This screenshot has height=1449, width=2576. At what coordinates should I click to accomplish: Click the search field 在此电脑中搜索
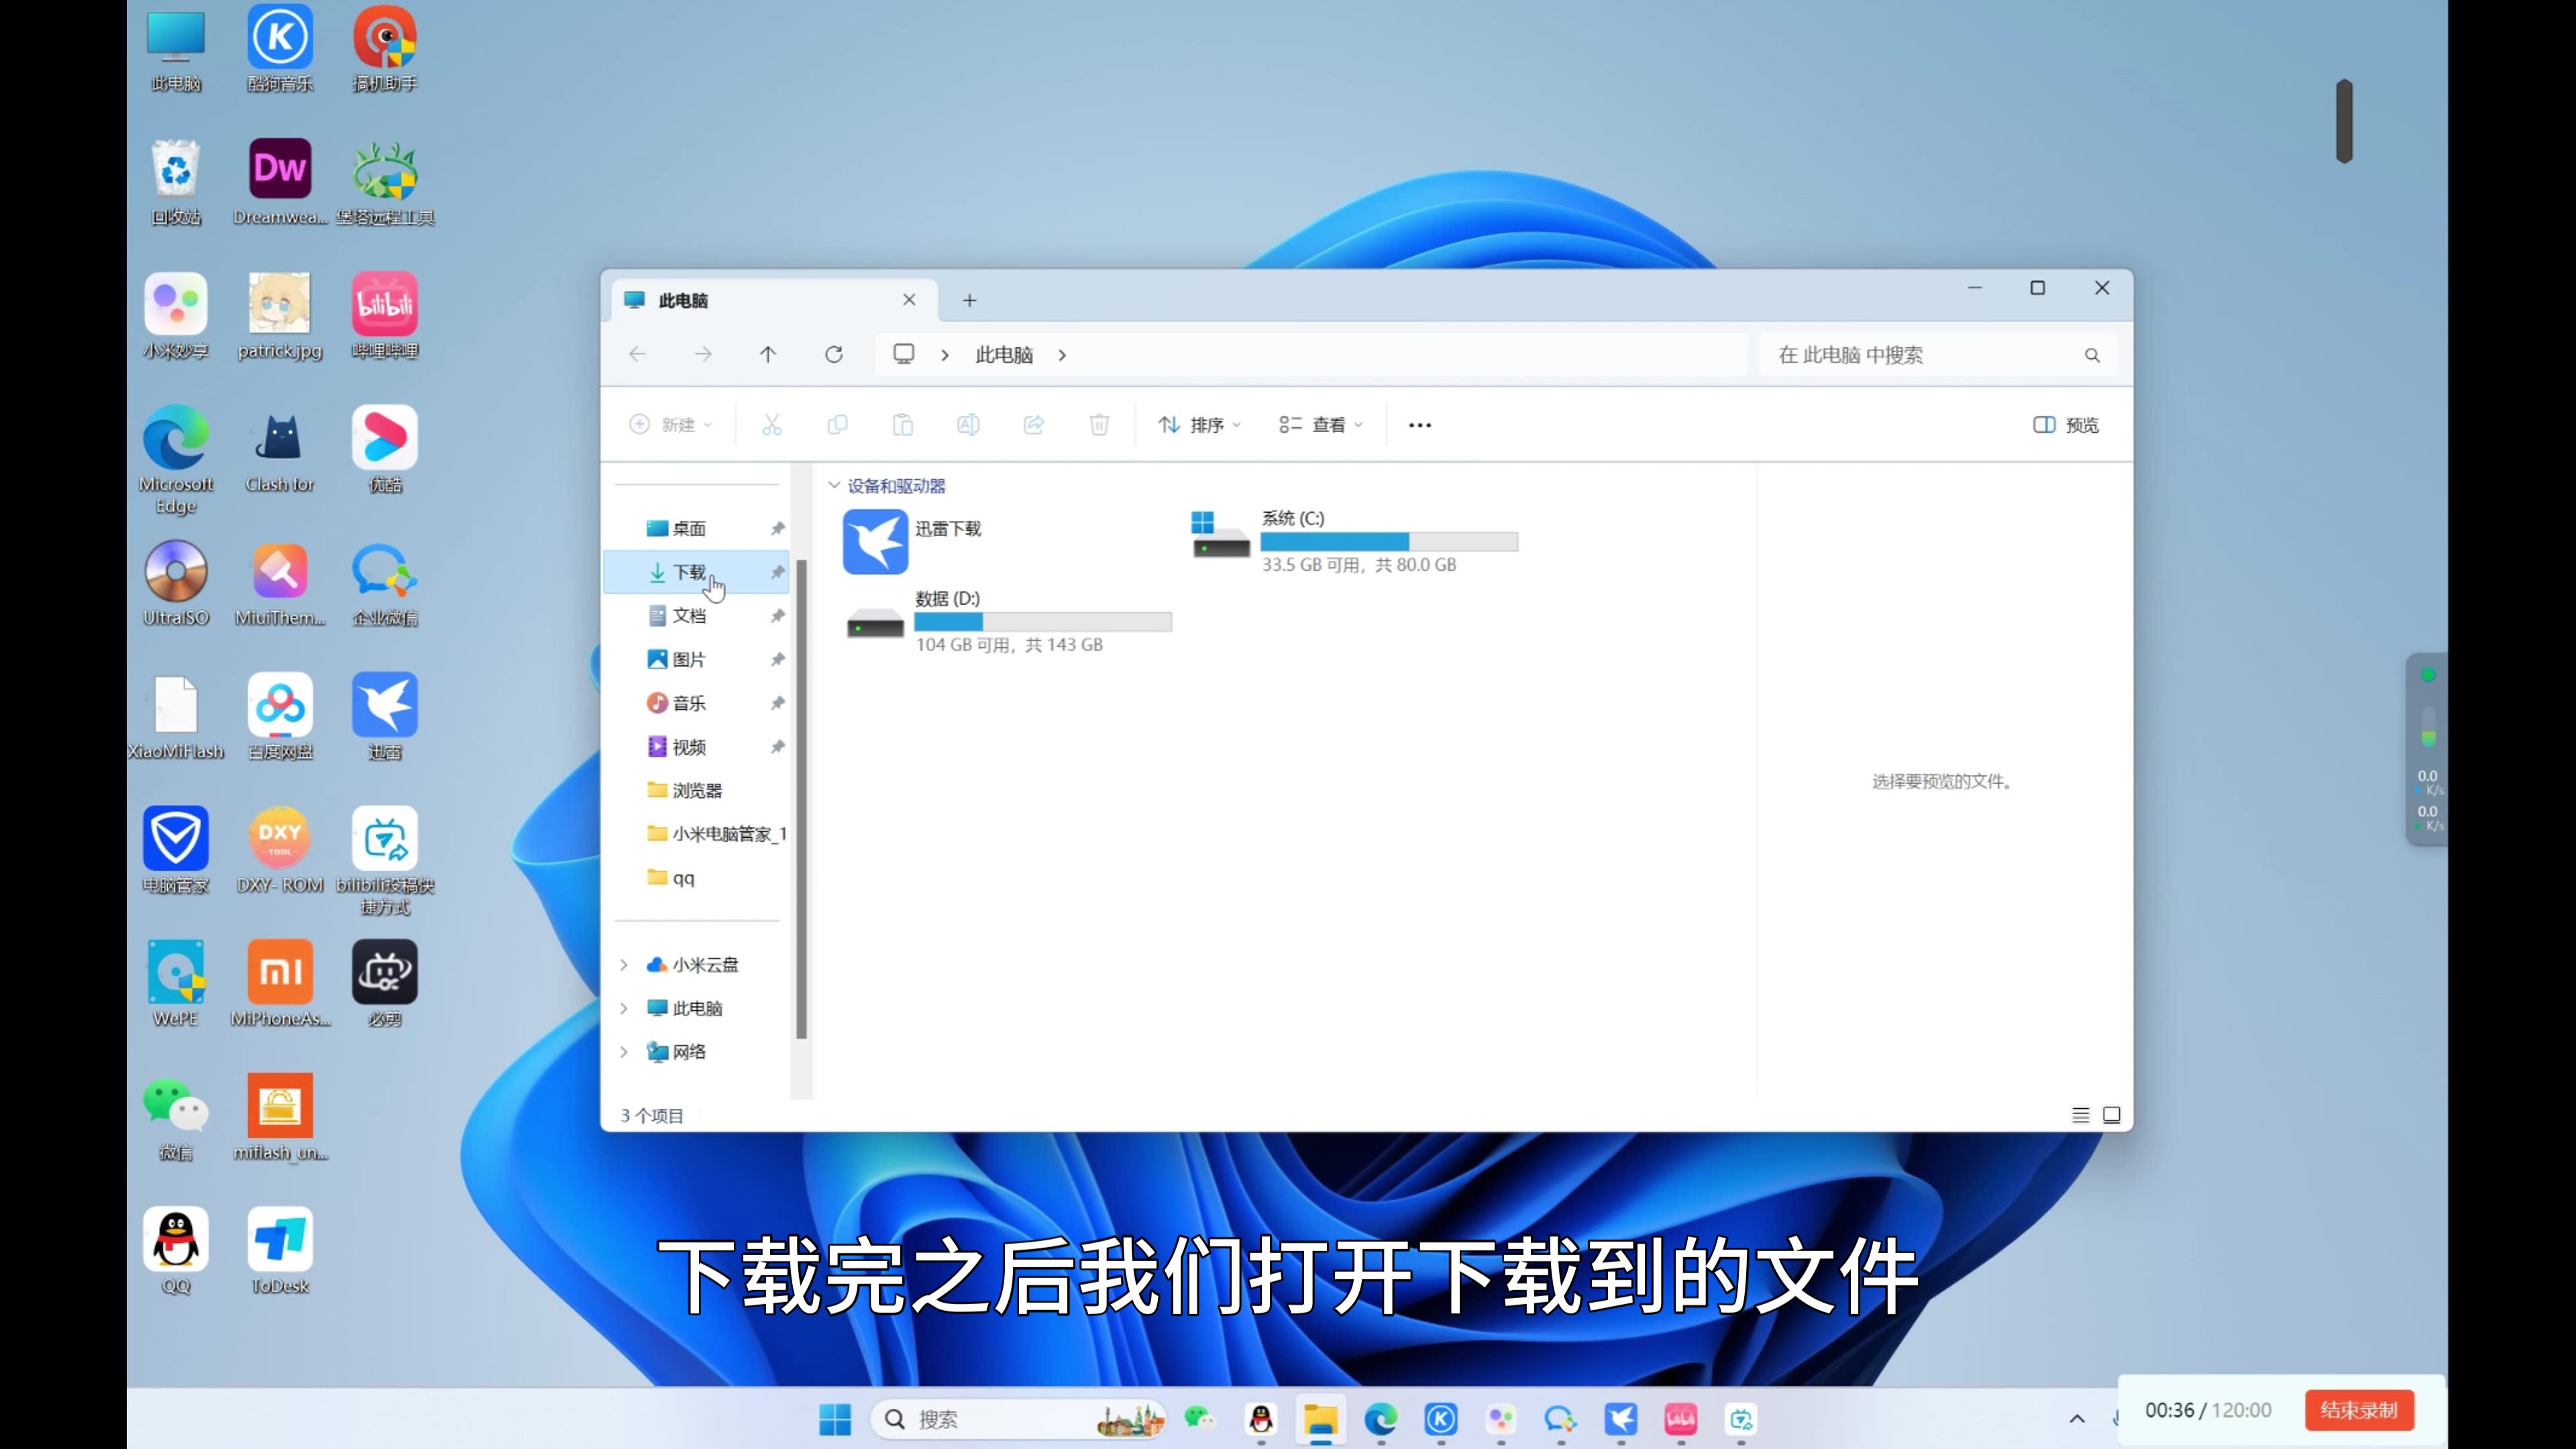(1921, 354)
